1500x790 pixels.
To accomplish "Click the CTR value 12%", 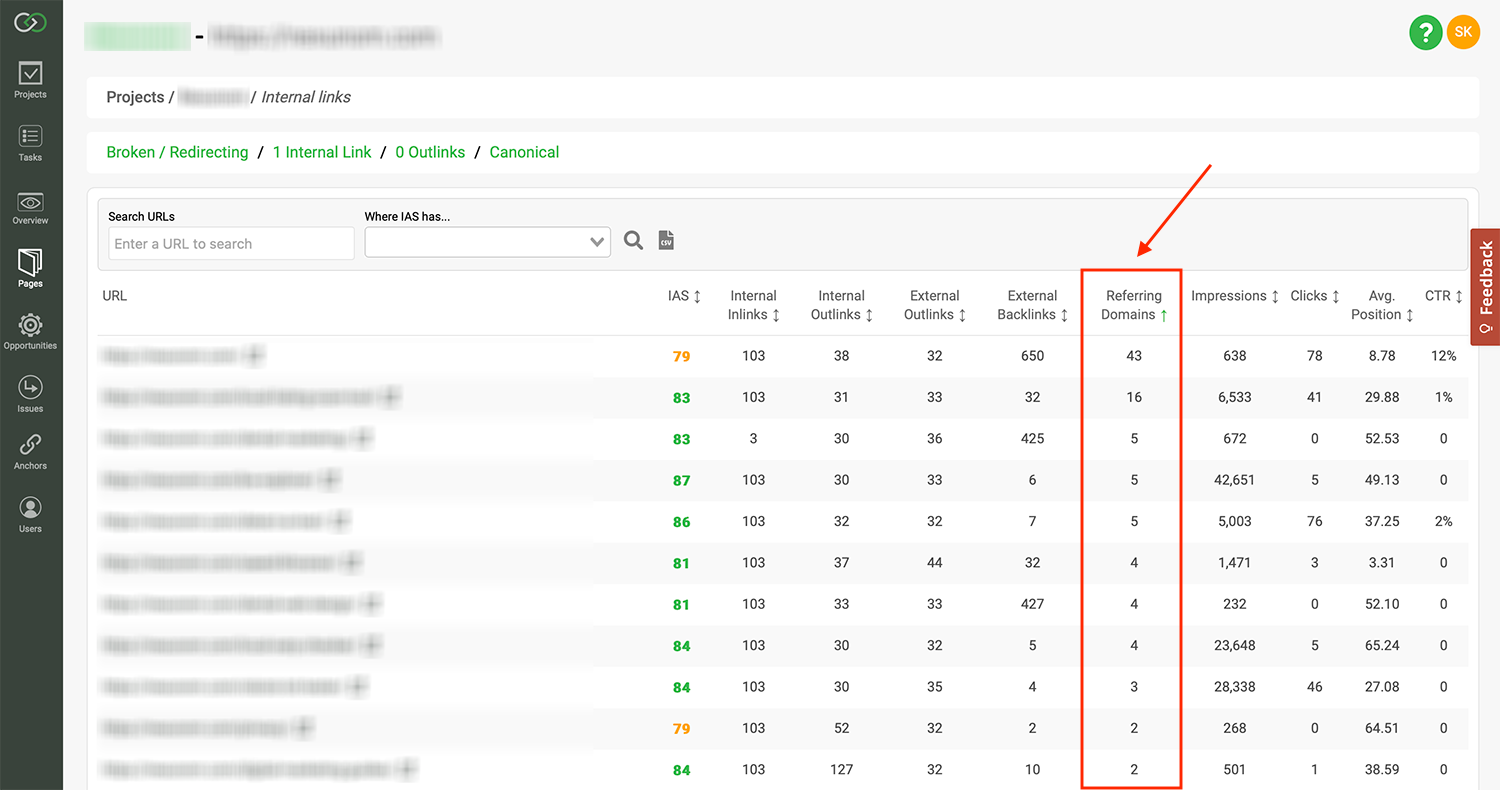I will (1443, 356).
